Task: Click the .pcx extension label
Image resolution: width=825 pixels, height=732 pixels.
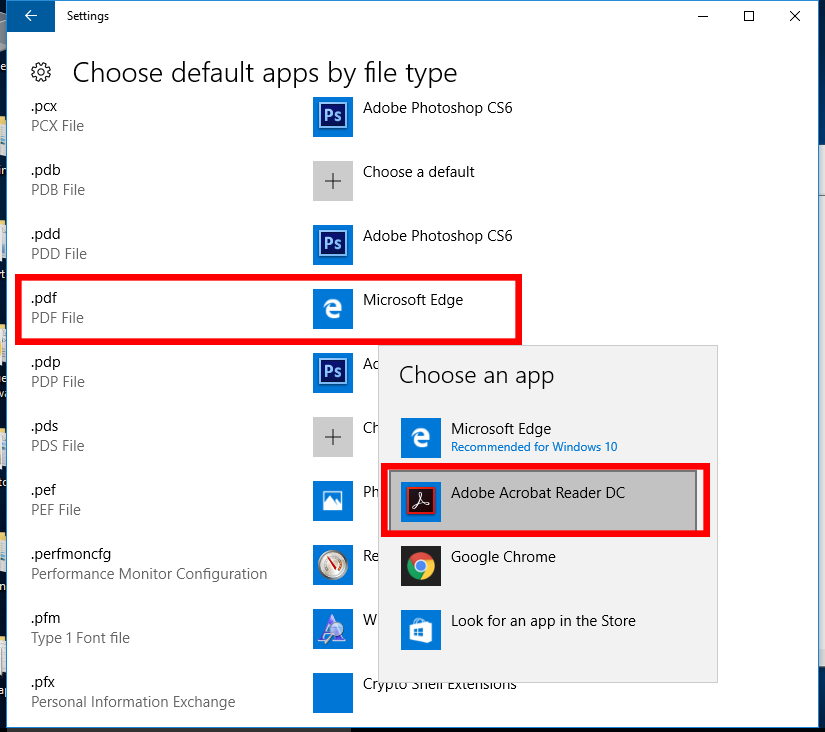Action: coord(44,106)
